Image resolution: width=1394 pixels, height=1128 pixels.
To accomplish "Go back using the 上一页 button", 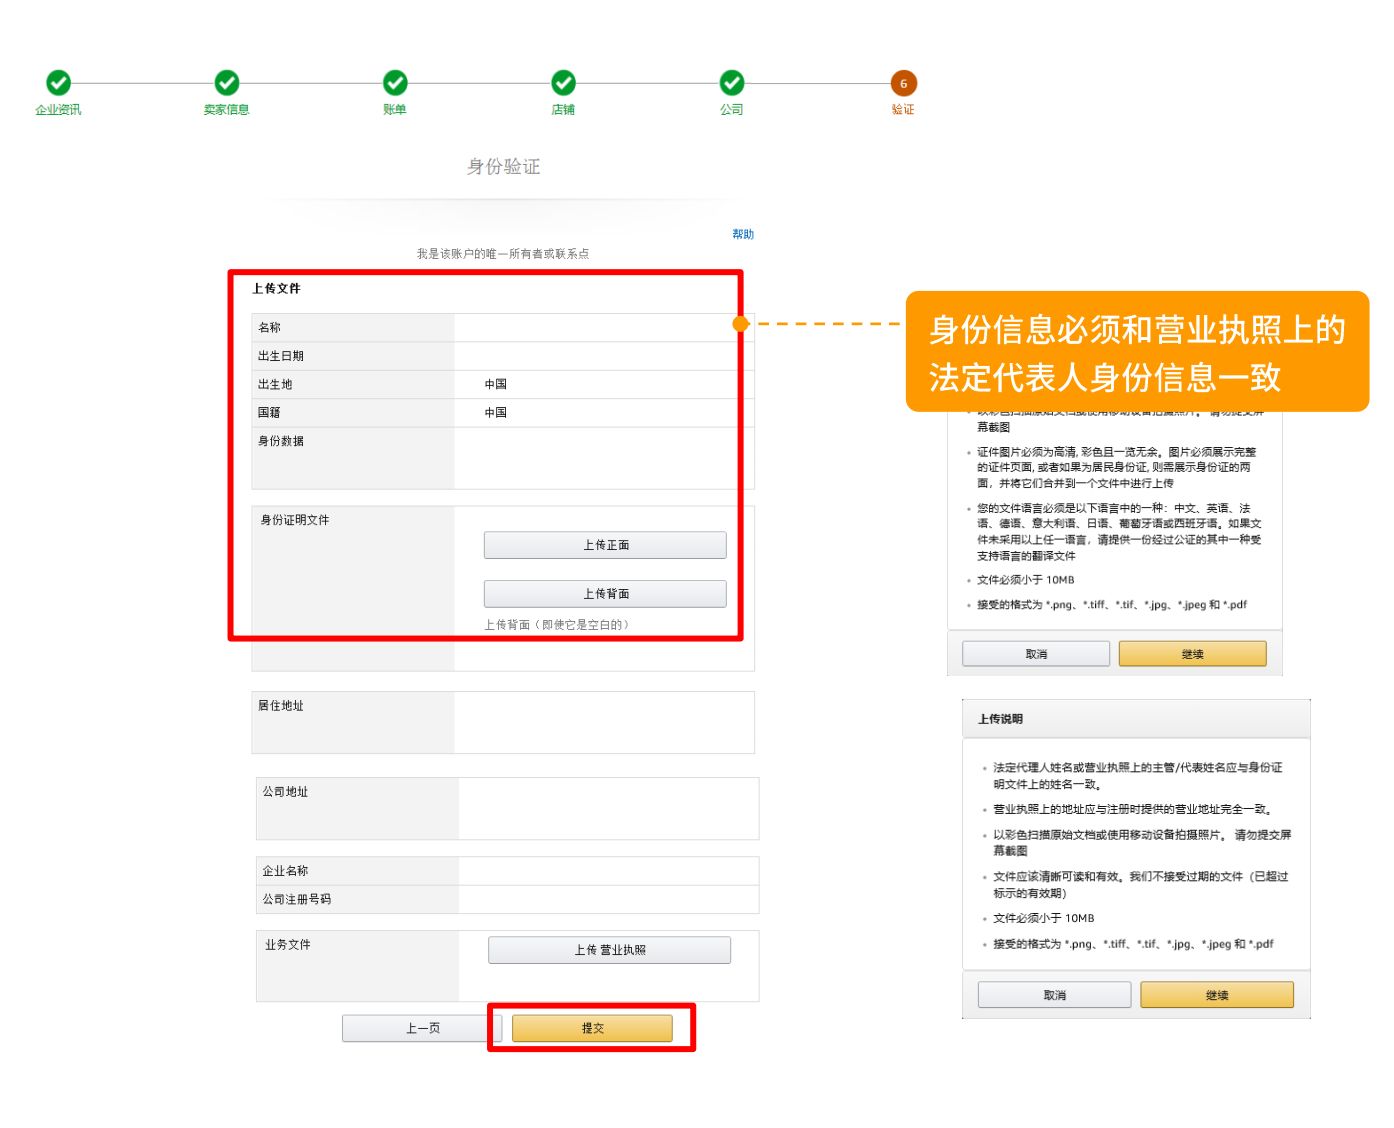I will [x=421, y=1027].
